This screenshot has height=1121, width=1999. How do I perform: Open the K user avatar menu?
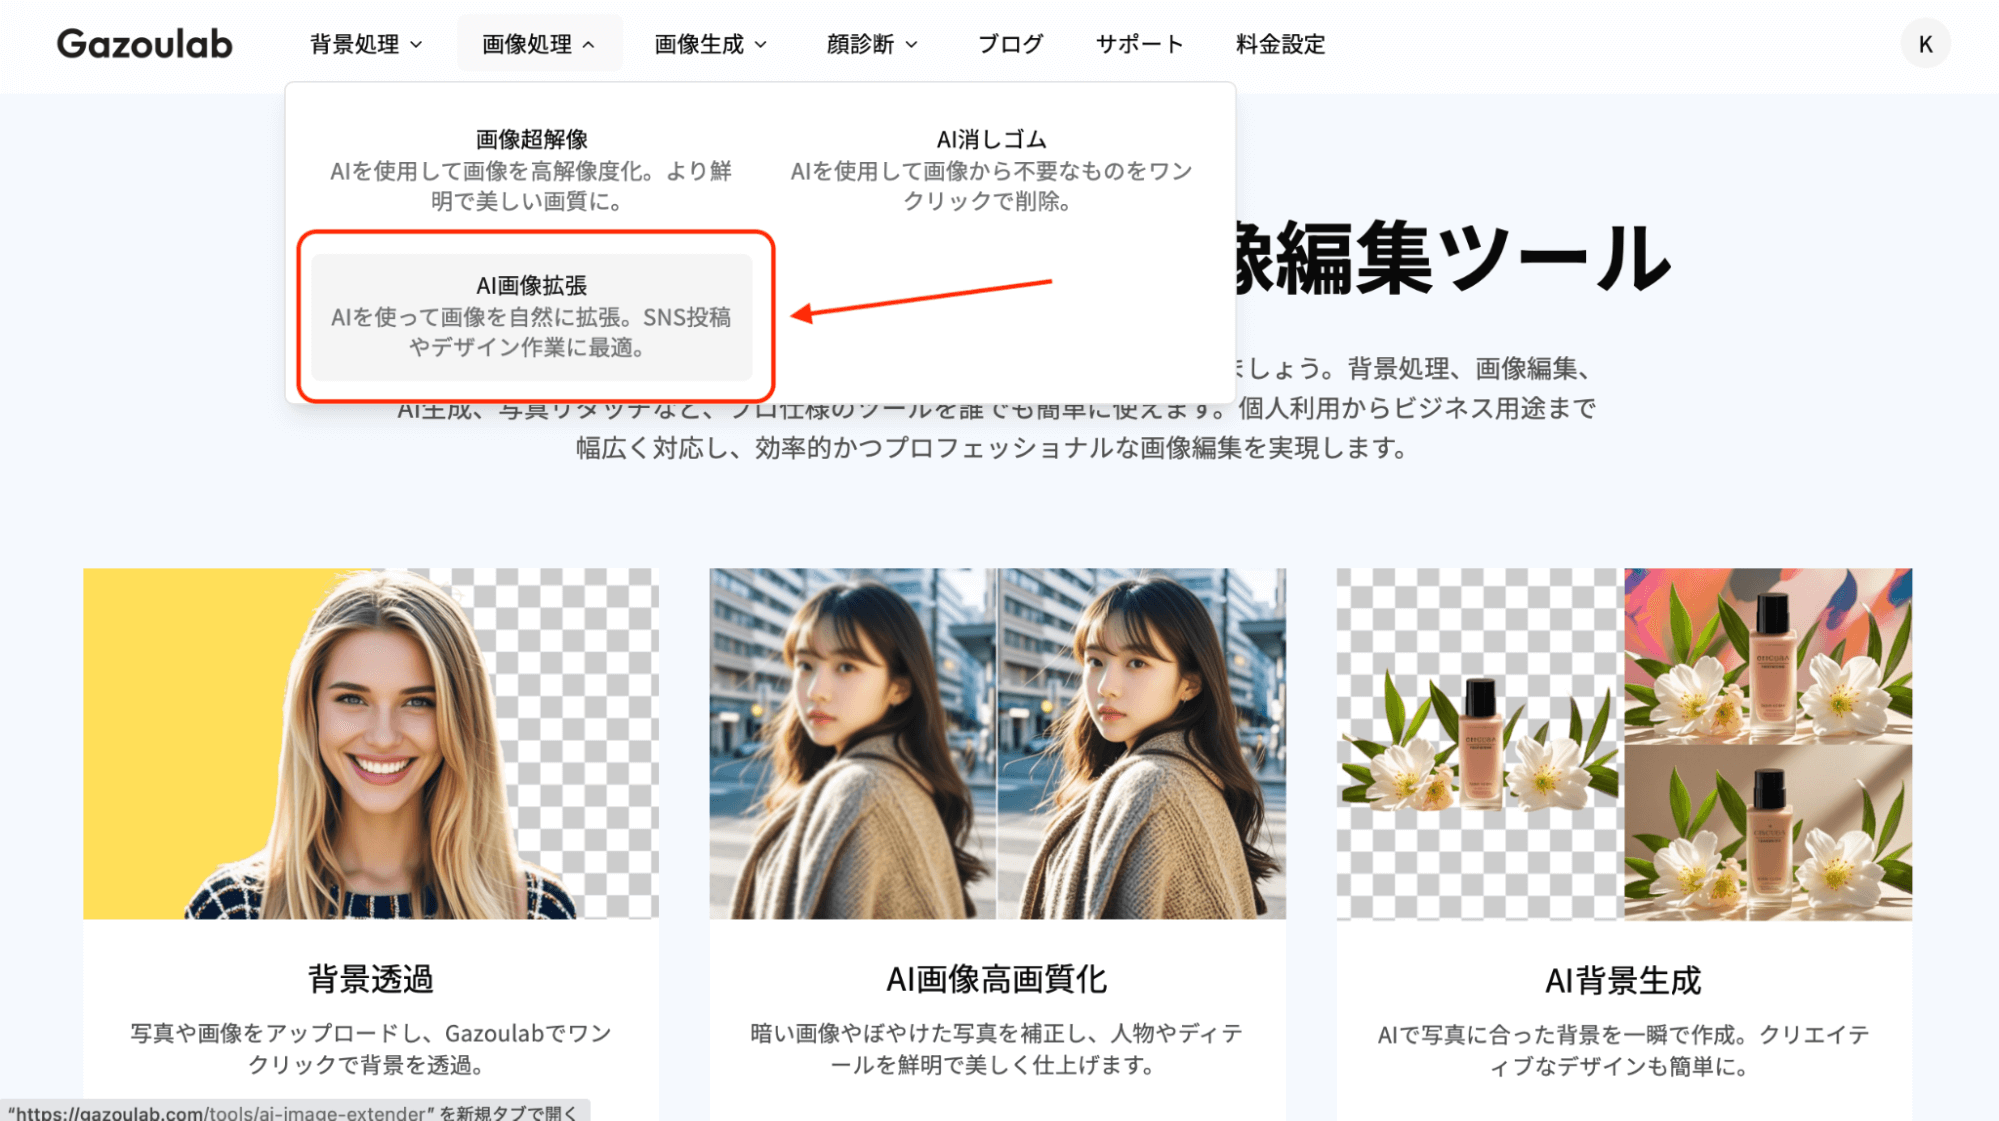point(1924,44)
